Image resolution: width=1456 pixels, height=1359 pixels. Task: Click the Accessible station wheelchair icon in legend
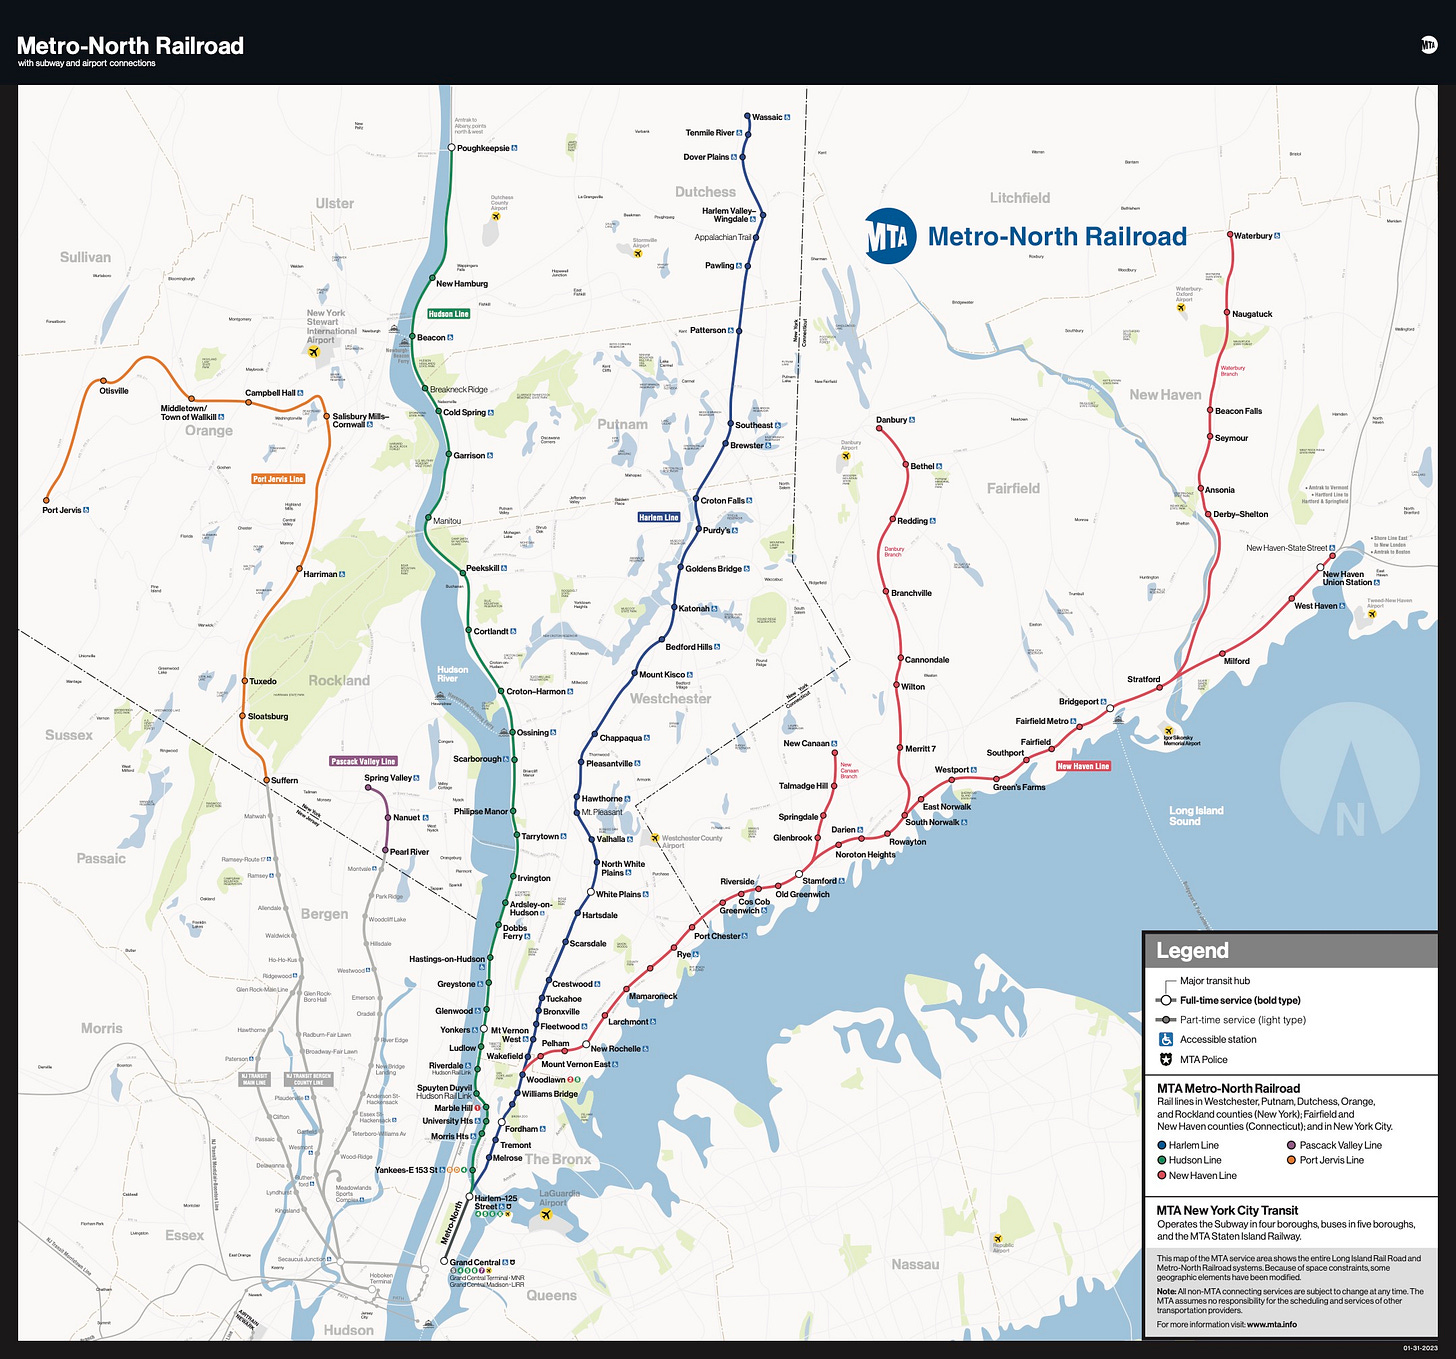[x=1165, y=1039]
